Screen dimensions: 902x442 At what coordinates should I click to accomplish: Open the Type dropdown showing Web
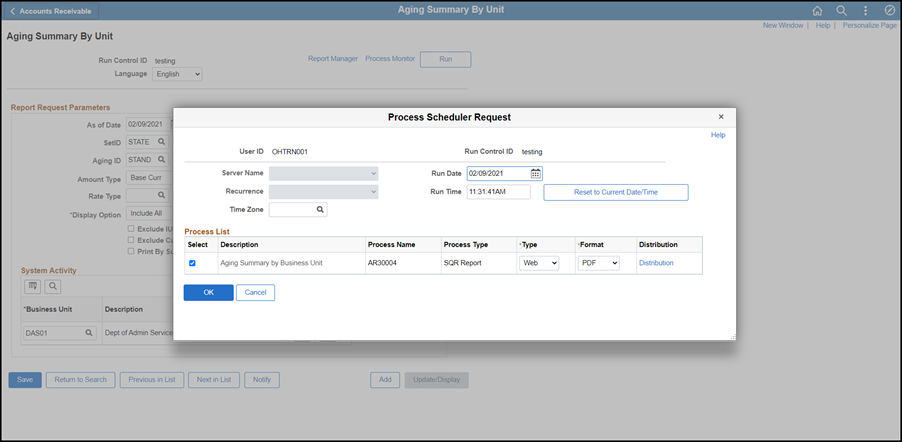tap(539, 263)
